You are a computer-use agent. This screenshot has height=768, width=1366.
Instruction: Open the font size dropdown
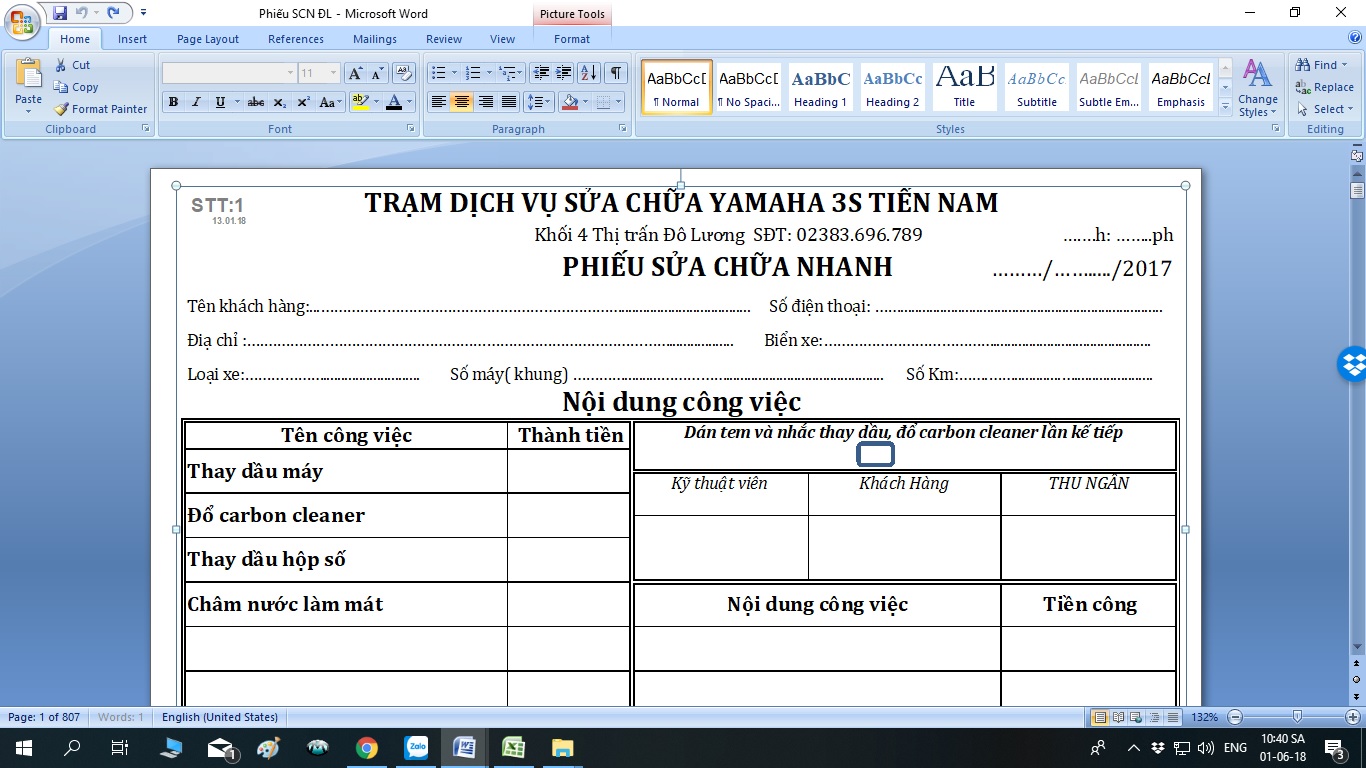coord(334,73)
